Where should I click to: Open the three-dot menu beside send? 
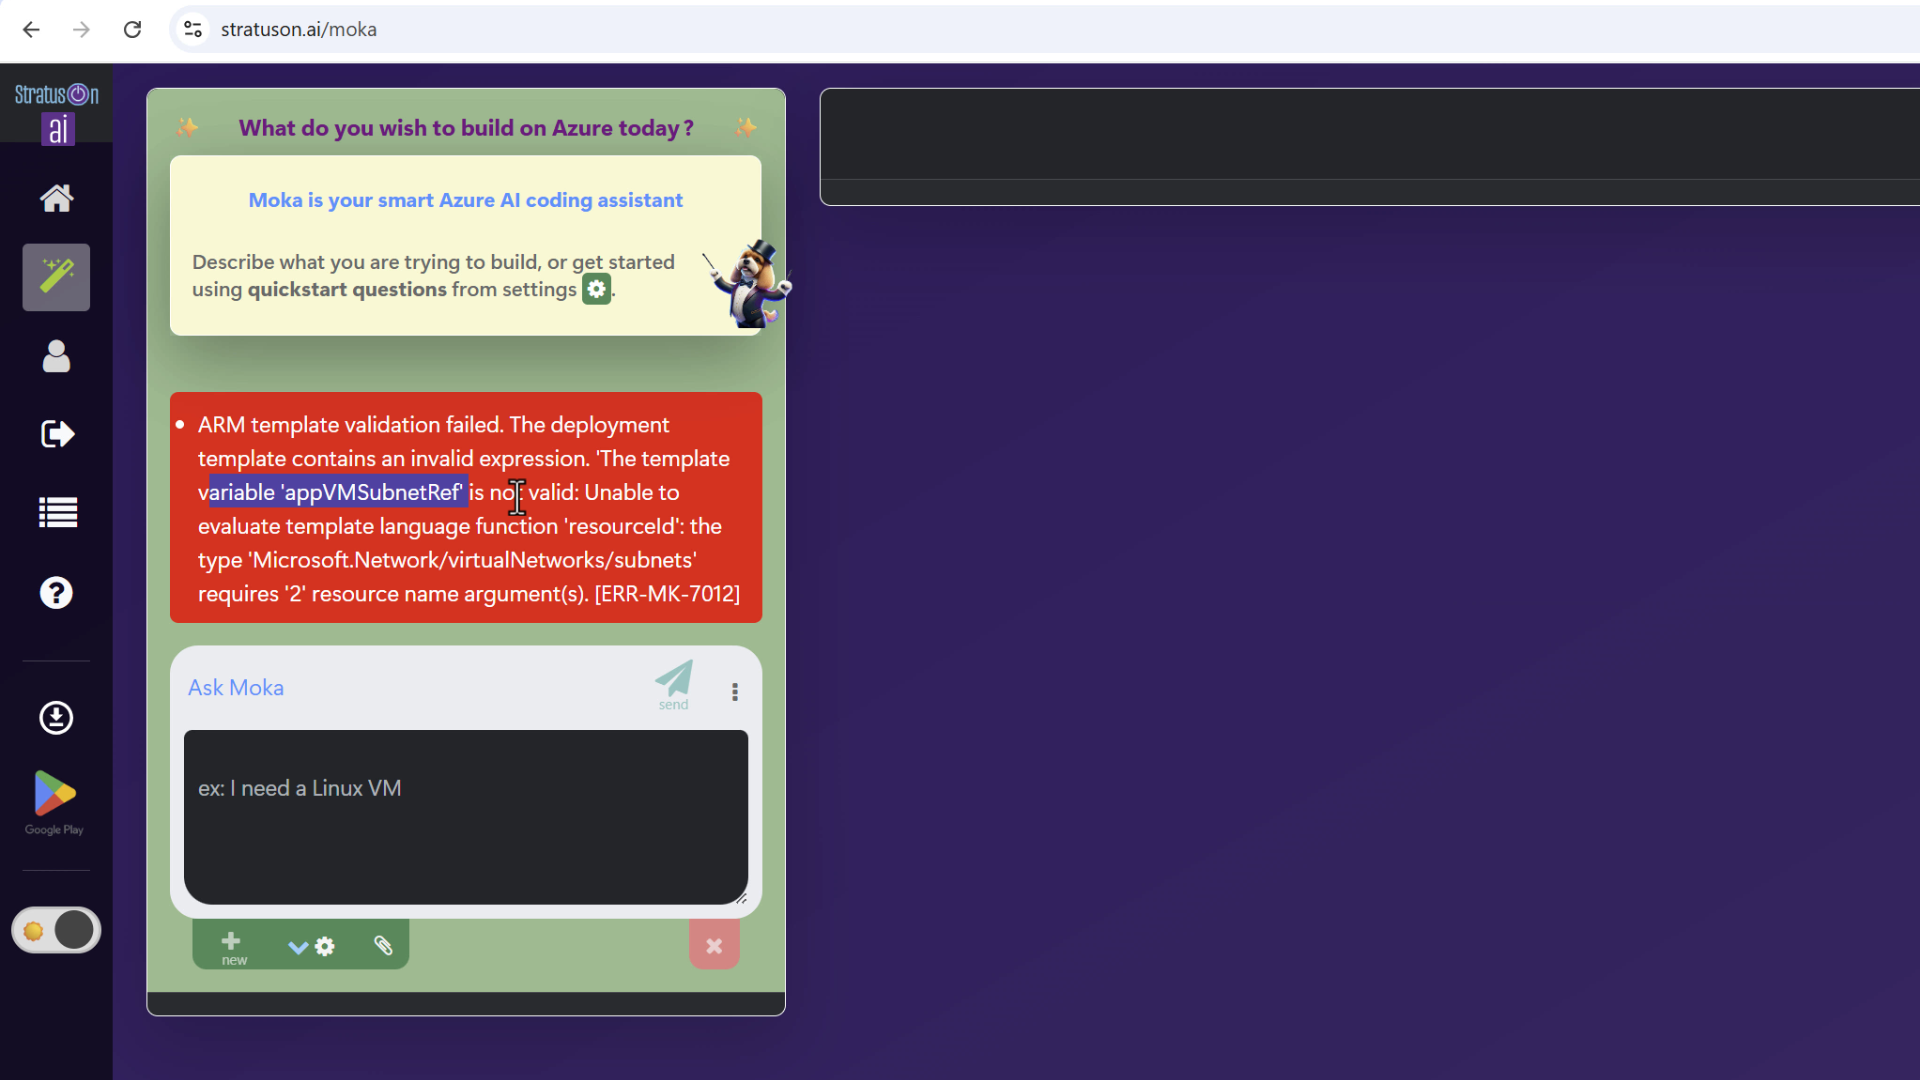click(735, 692)
